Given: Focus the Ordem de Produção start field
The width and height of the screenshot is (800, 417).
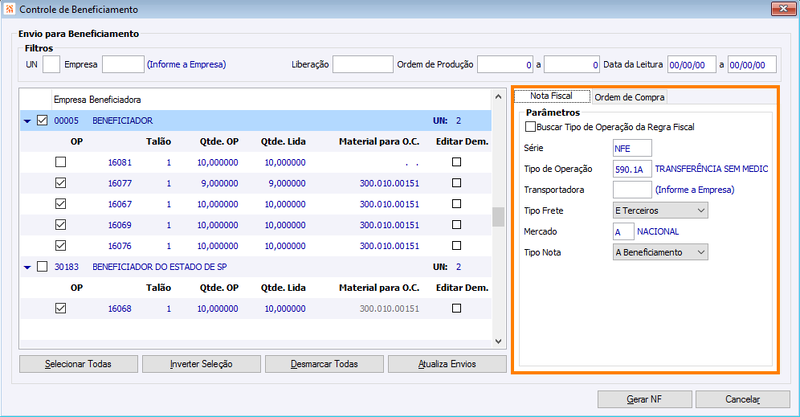Looking at the screenshot, I should tap(505, 64).
